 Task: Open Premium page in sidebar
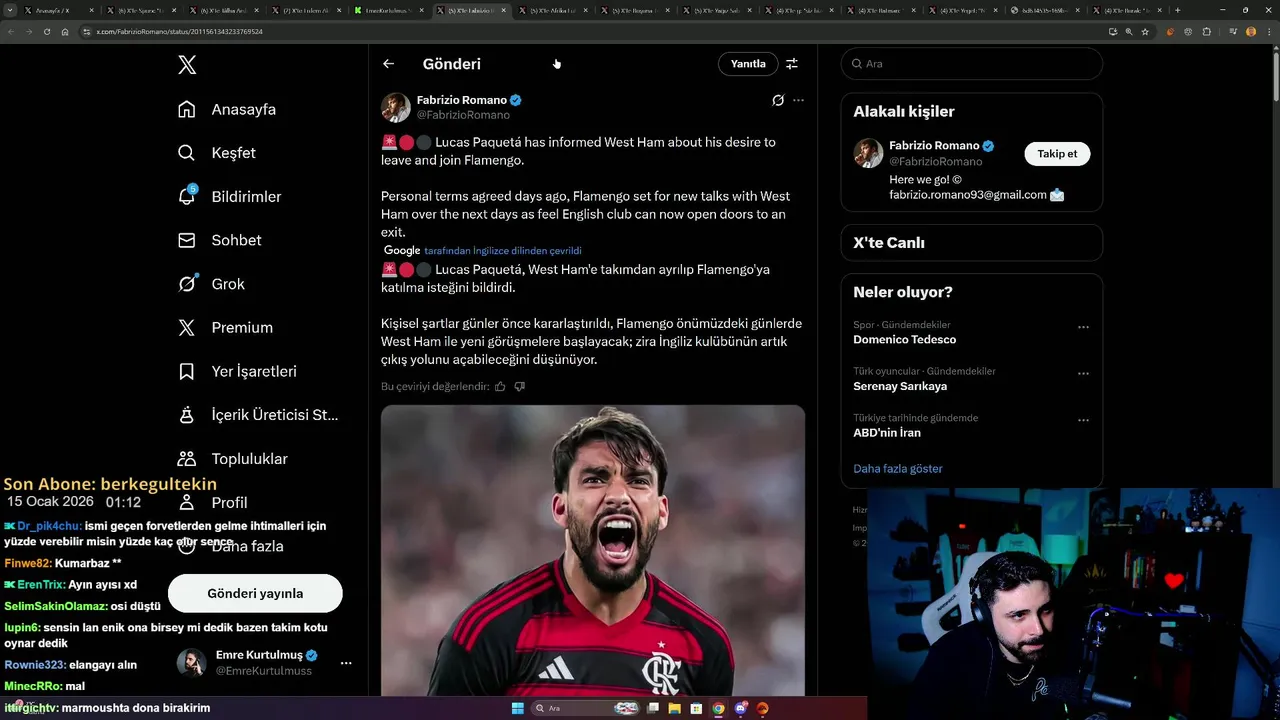coord(225,328)
